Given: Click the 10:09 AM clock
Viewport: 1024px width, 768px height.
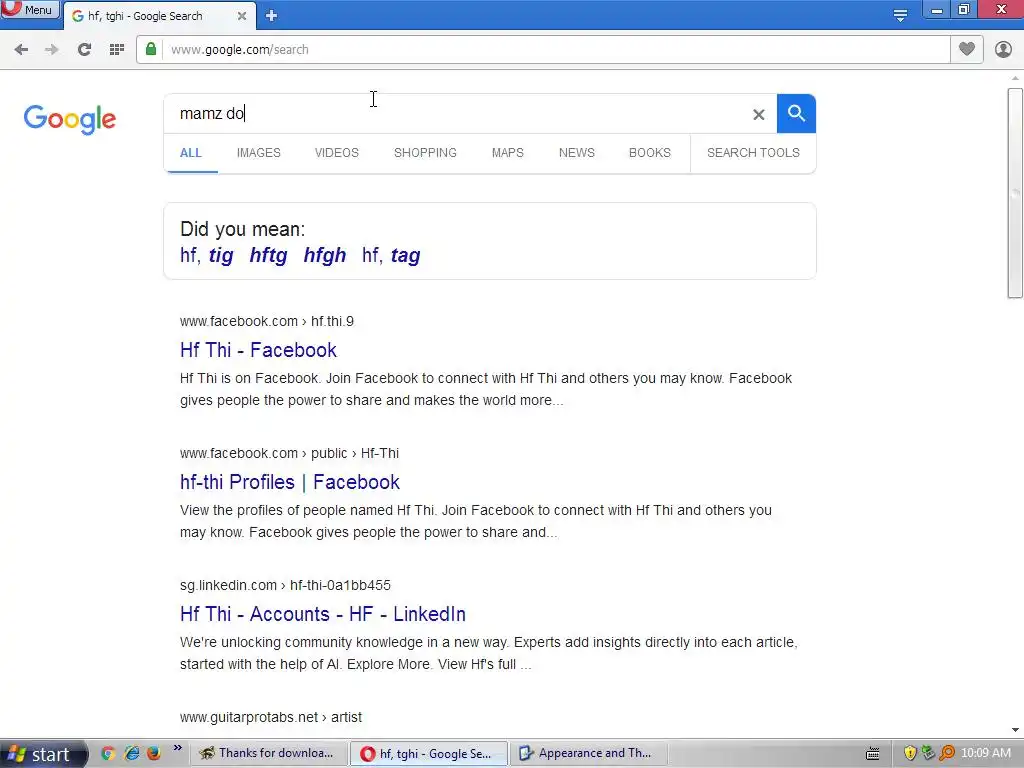Looking at the screenshot, I should (986, 753).
